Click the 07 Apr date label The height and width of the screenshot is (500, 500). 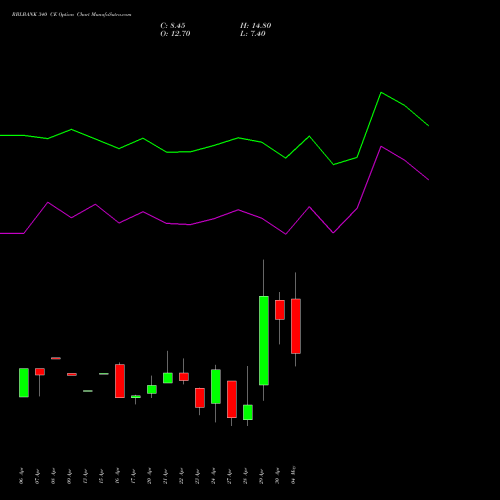pyautogui.click(x=38, y=476)
